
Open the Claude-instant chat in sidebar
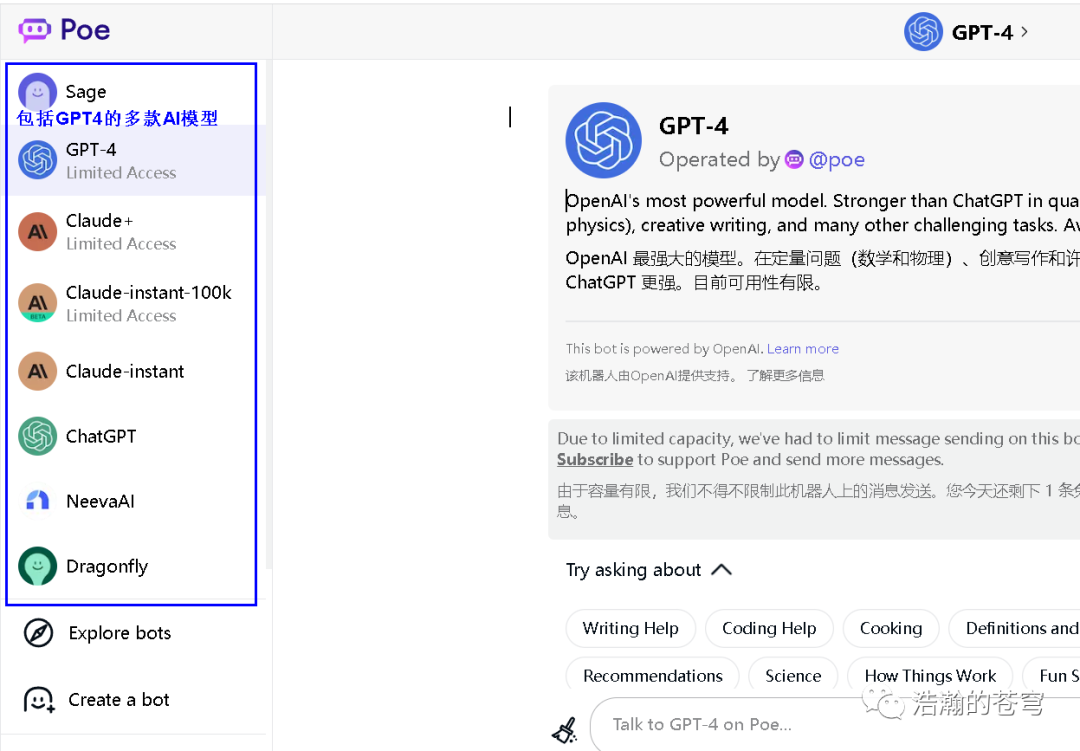click(x=125, y=372)
